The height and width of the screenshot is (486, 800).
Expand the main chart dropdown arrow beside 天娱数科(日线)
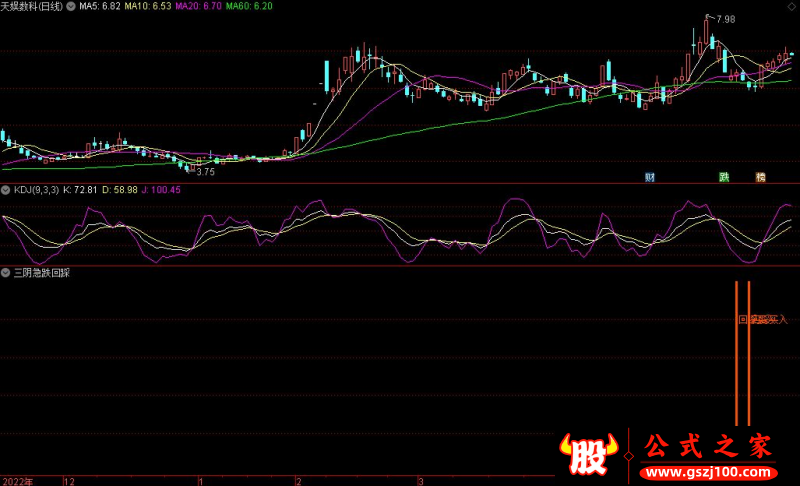(70, 6)
